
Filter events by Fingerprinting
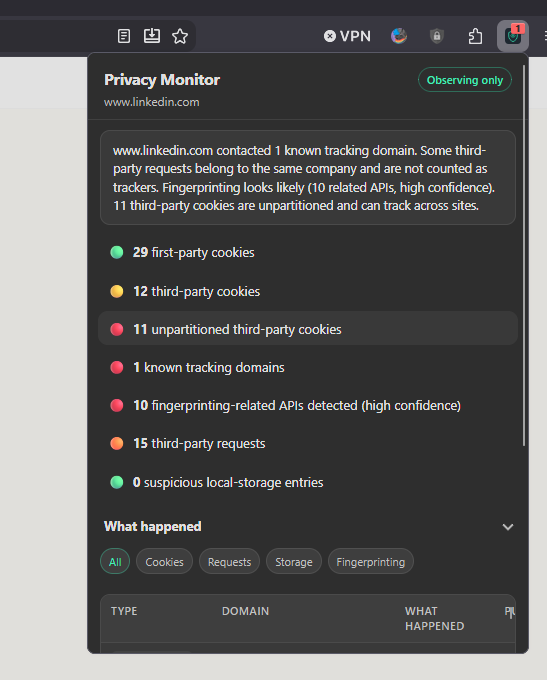click(x=371, y=562)
